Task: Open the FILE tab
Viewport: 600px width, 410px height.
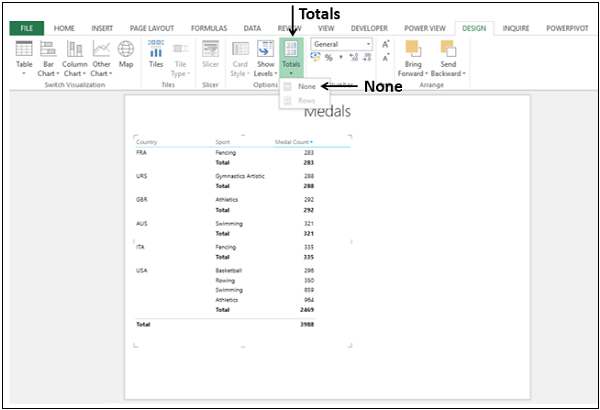Action: click(27, 29)
